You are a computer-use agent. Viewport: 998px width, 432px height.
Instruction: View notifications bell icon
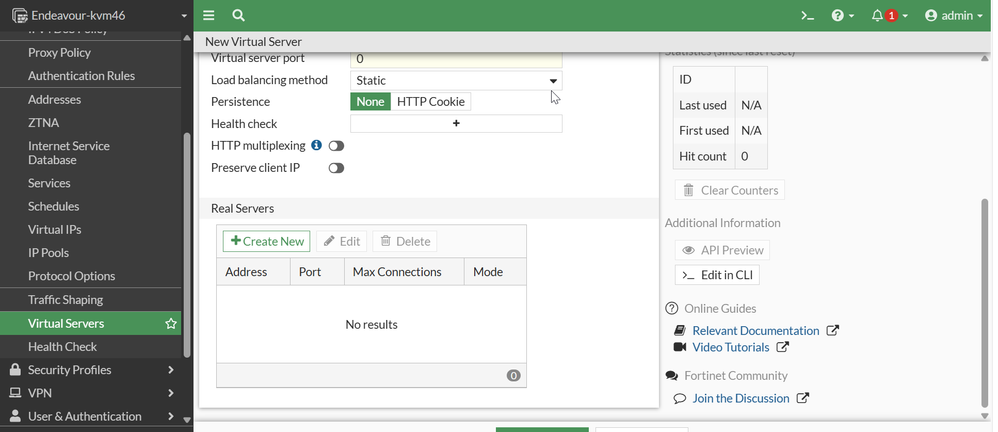[888, 16]
